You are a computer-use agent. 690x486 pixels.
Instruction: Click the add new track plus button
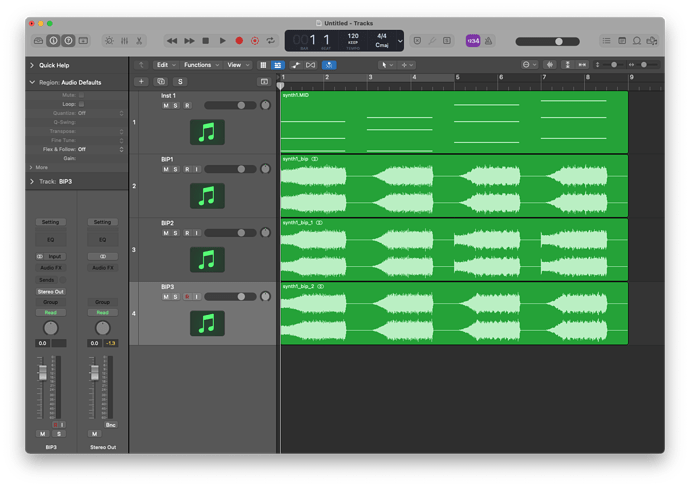coord(141,80)
